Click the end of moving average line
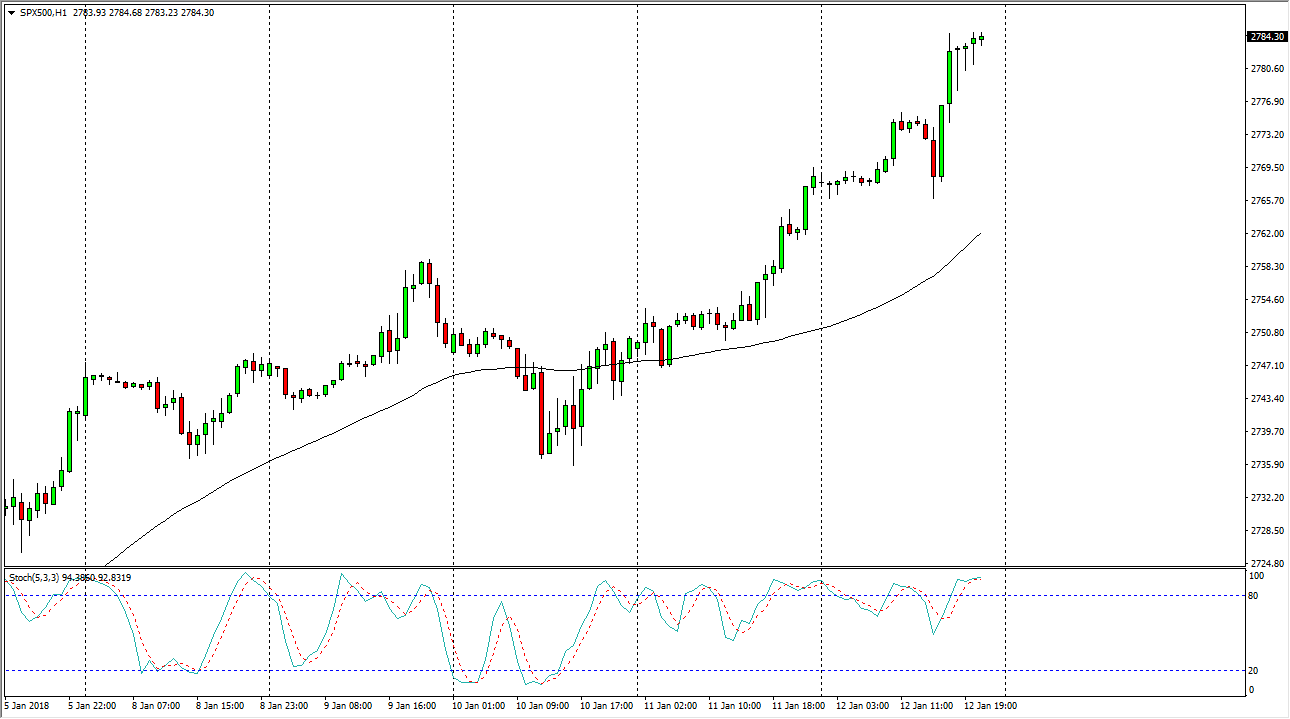 (979, 233)
